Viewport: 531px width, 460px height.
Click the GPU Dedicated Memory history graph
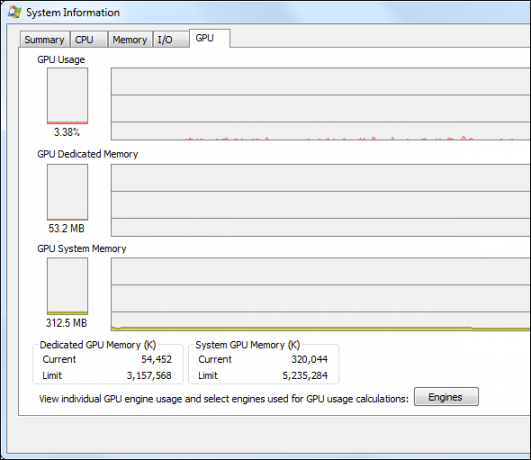point(321,201)
